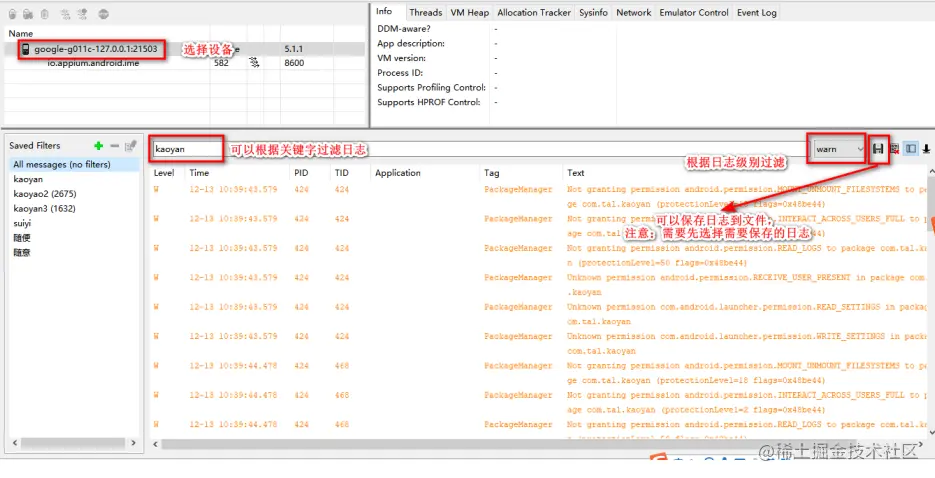Click the saved filters scrollbar right arrow

(x=133, y=443)
